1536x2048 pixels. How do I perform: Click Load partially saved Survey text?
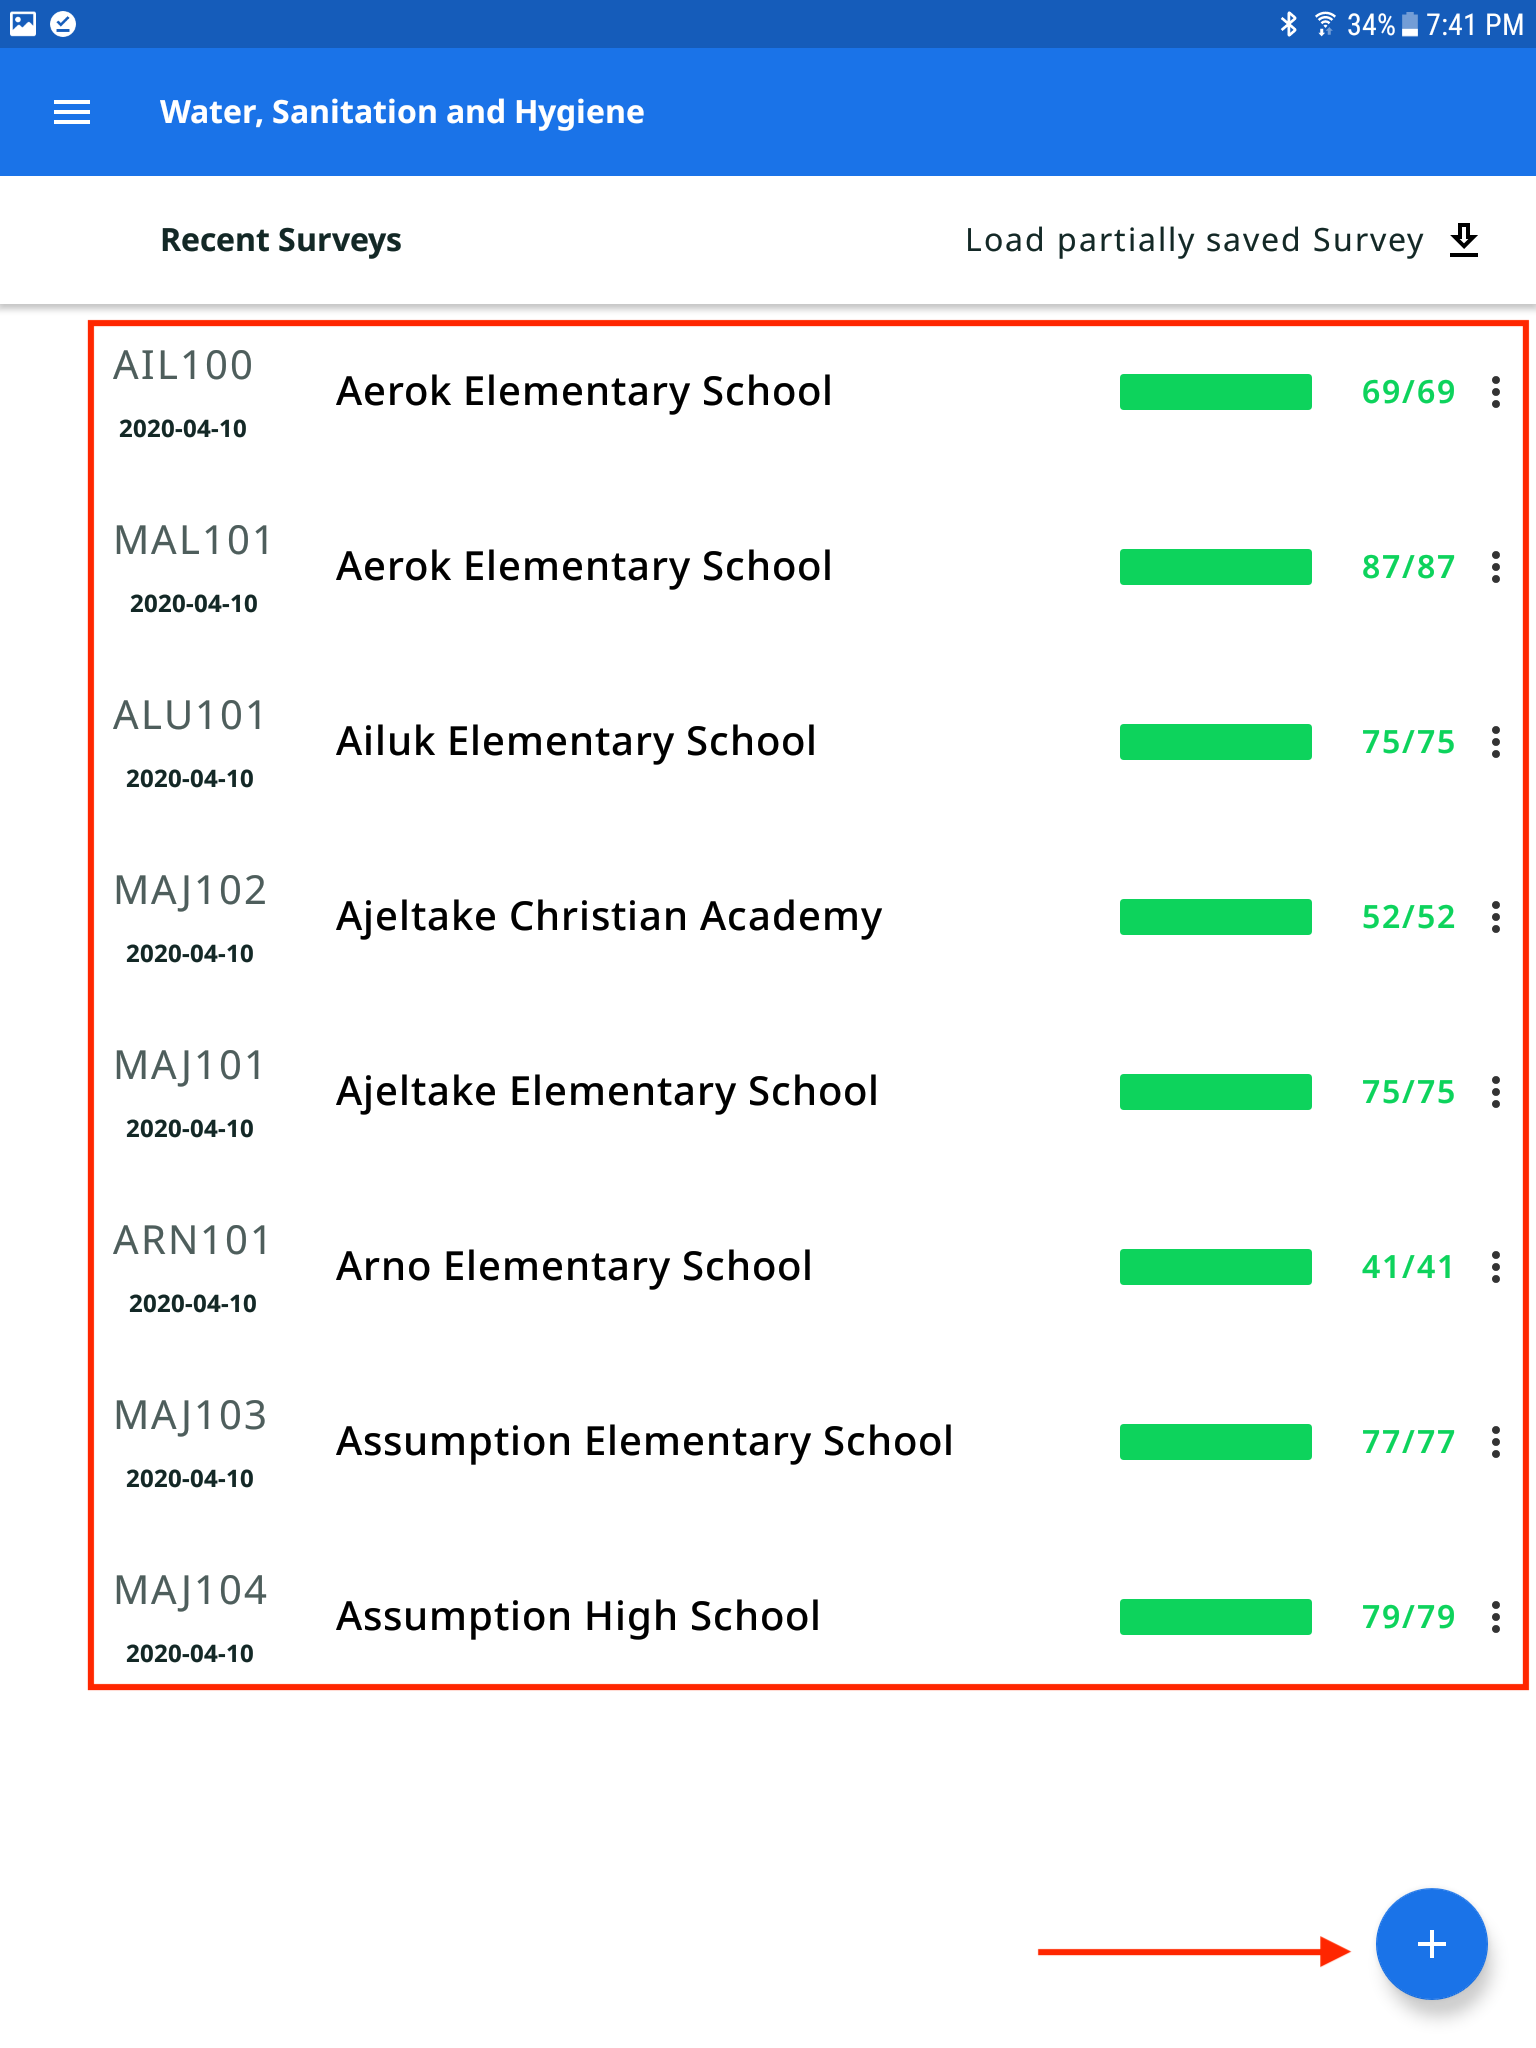pos(1193,240)
